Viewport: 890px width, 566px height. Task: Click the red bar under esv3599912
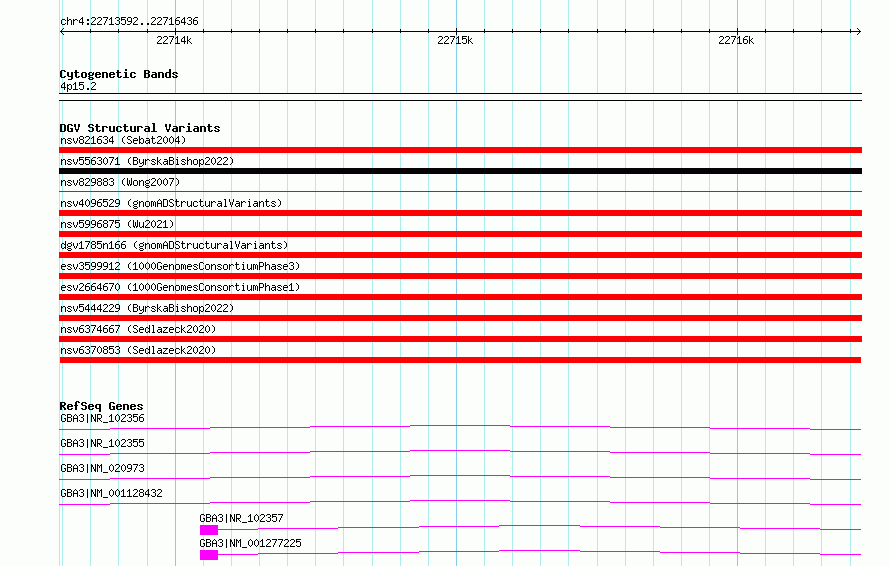pos(460,276)
